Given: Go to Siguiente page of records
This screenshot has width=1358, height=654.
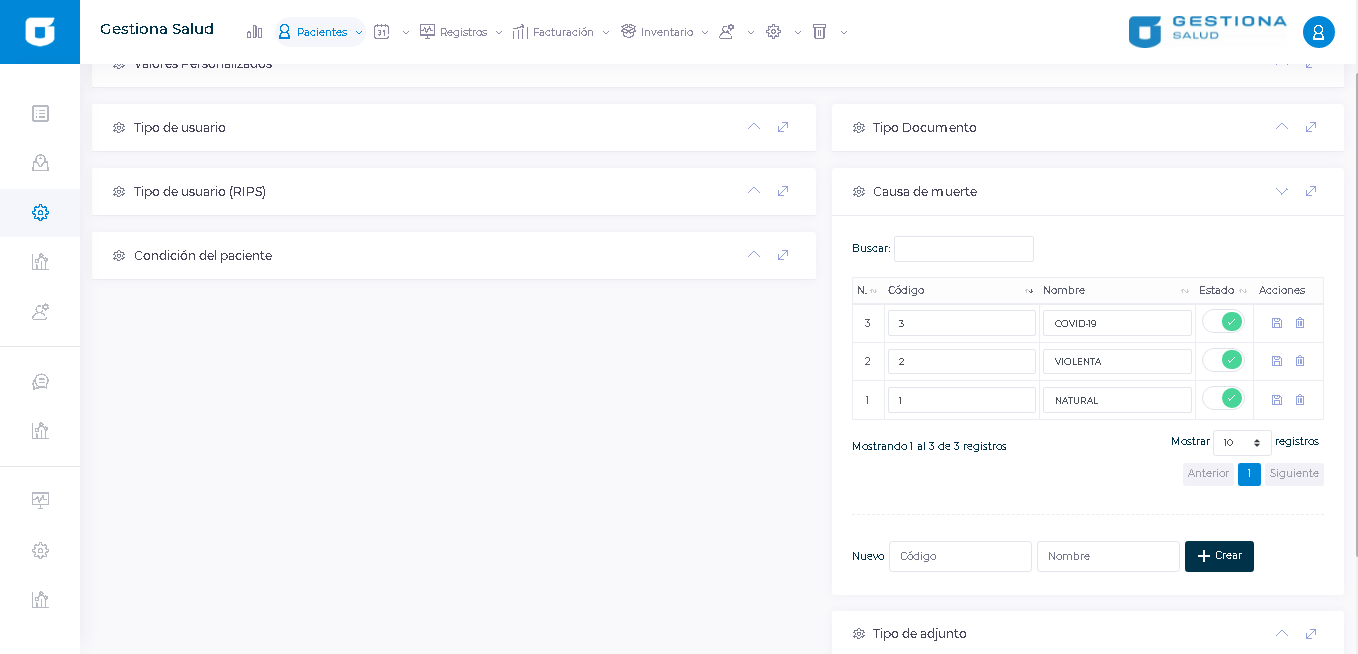Looking at the screenshot, I should [x=1294, y=474].
